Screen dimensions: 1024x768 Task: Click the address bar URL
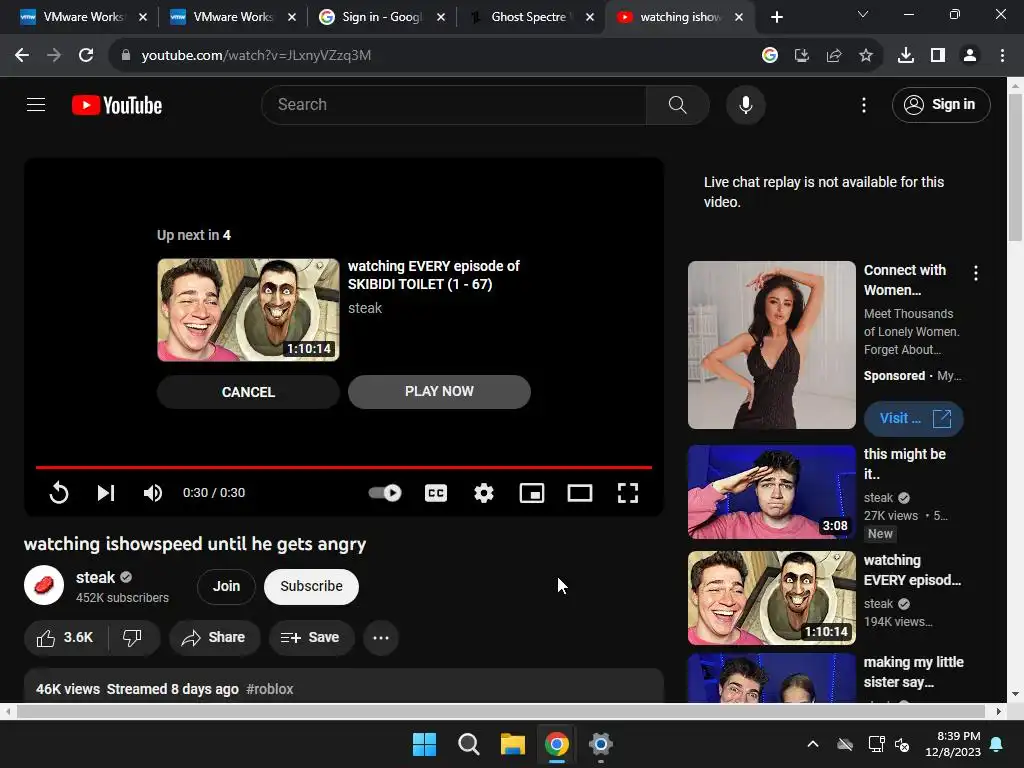[256, 56]
